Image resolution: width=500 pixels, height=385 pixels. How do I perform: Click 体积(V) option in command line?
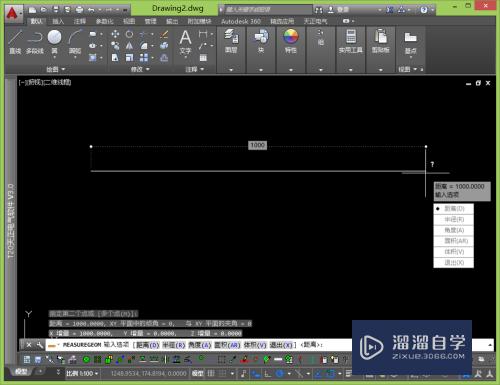click(x=255, y=345)
